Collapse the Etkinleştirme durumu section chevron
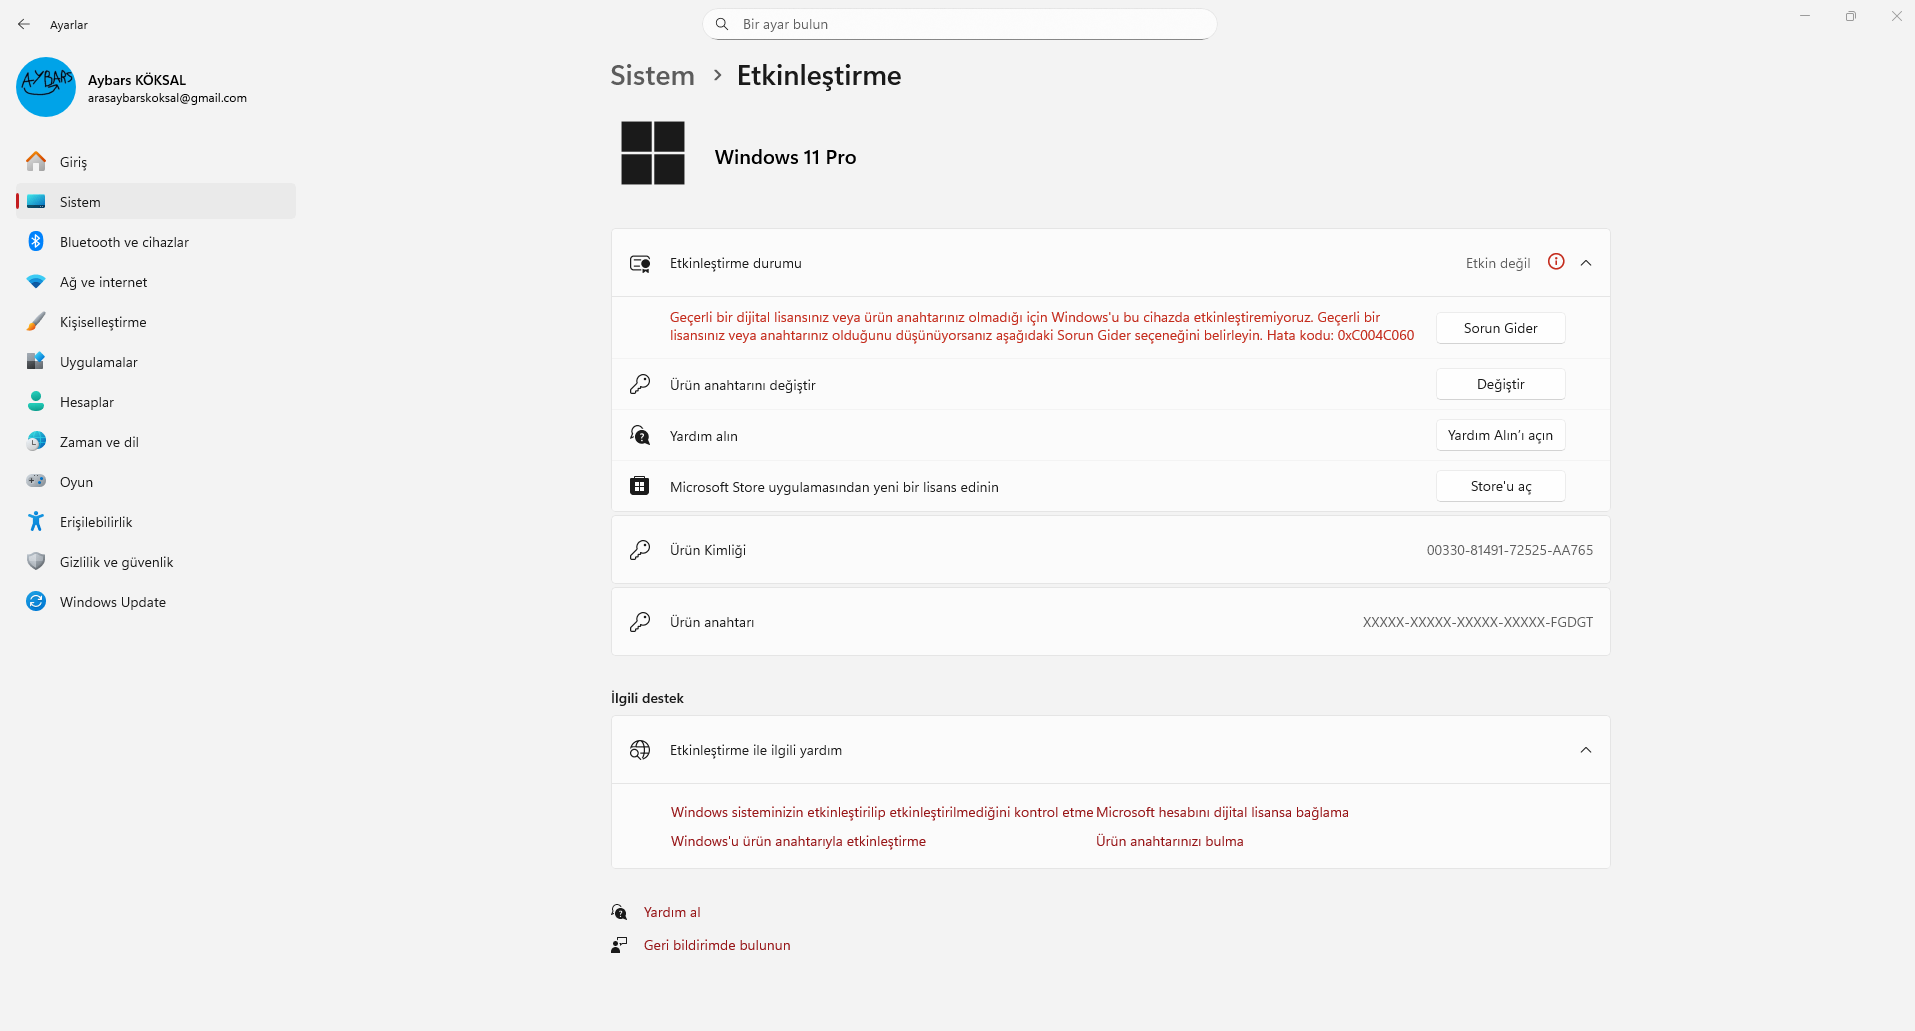1915x1031 pixels. click(1586, 263)
